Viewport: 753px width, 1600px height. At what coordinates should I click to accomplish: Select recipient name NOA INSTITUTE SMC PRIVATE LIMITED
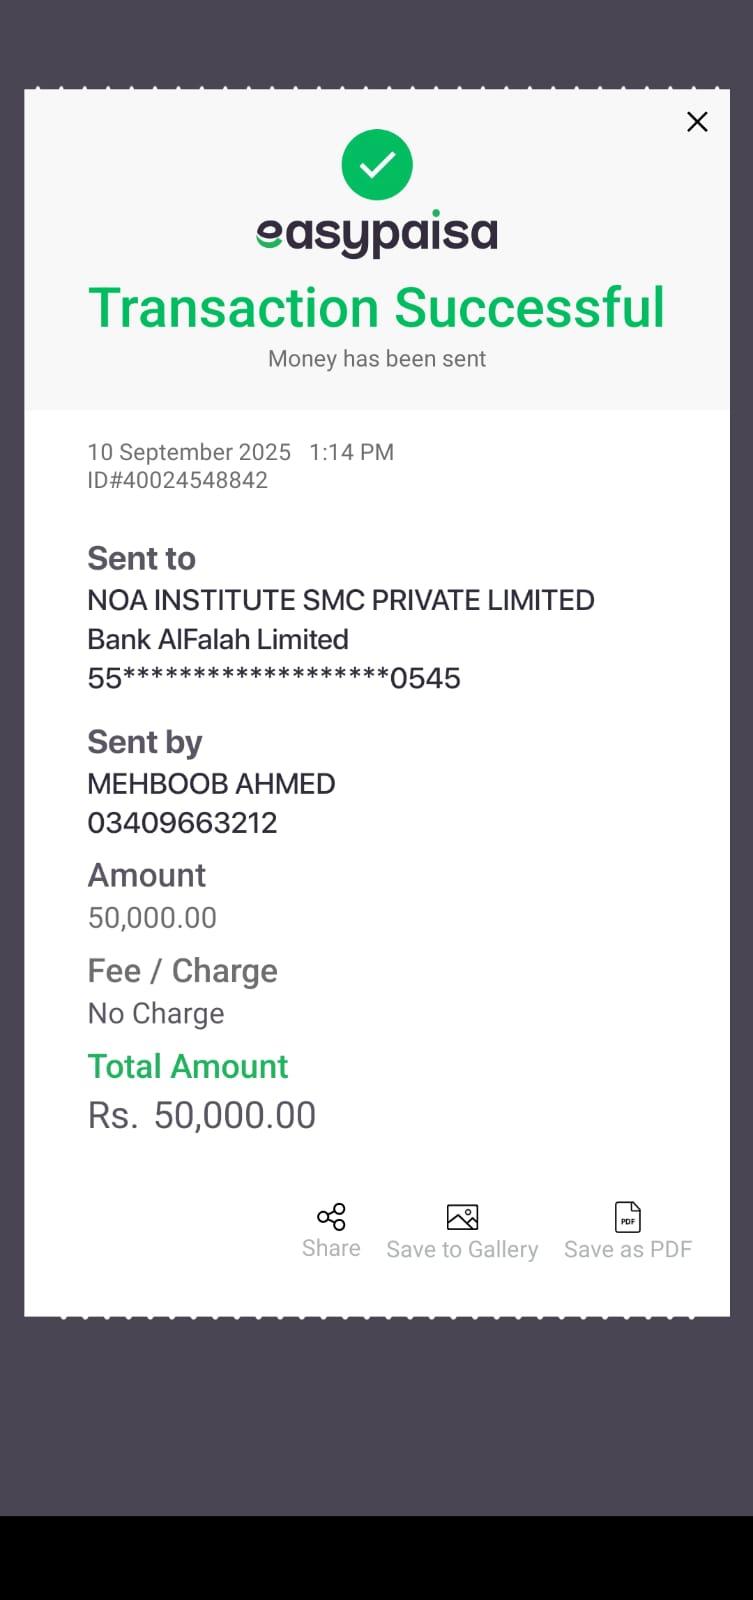341,600
